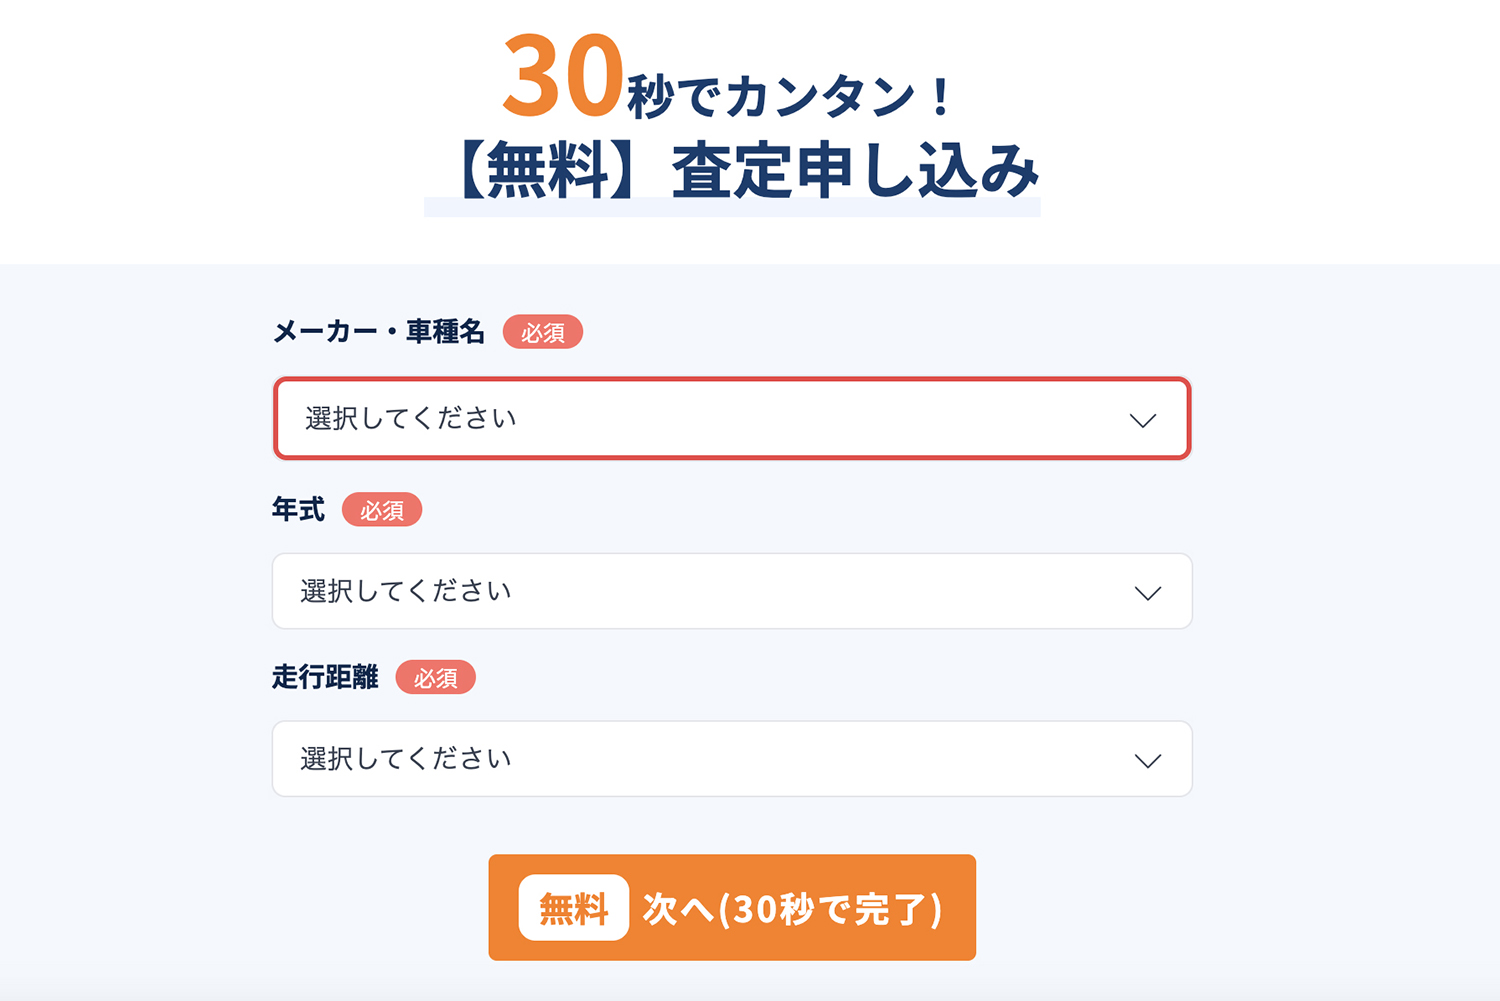Click the 年式 field label
Viewport: 1500px width, 1001px height.
pyautogui.click(x=299, y=509)
